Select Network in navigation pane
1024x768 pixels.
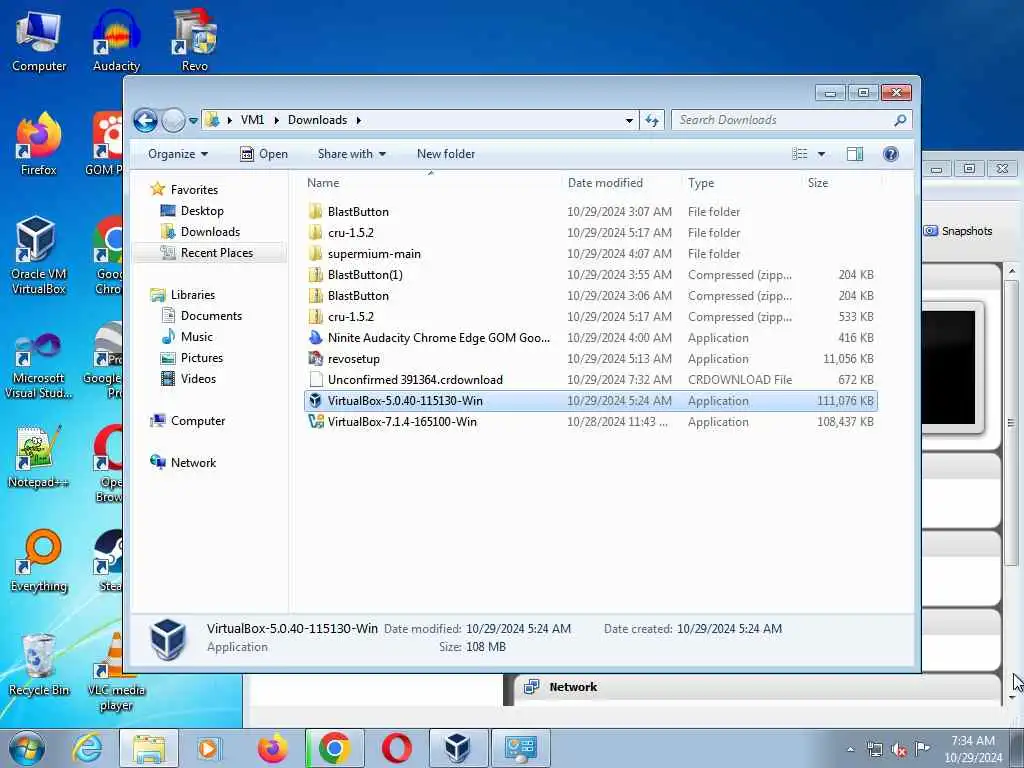[193, 462]
